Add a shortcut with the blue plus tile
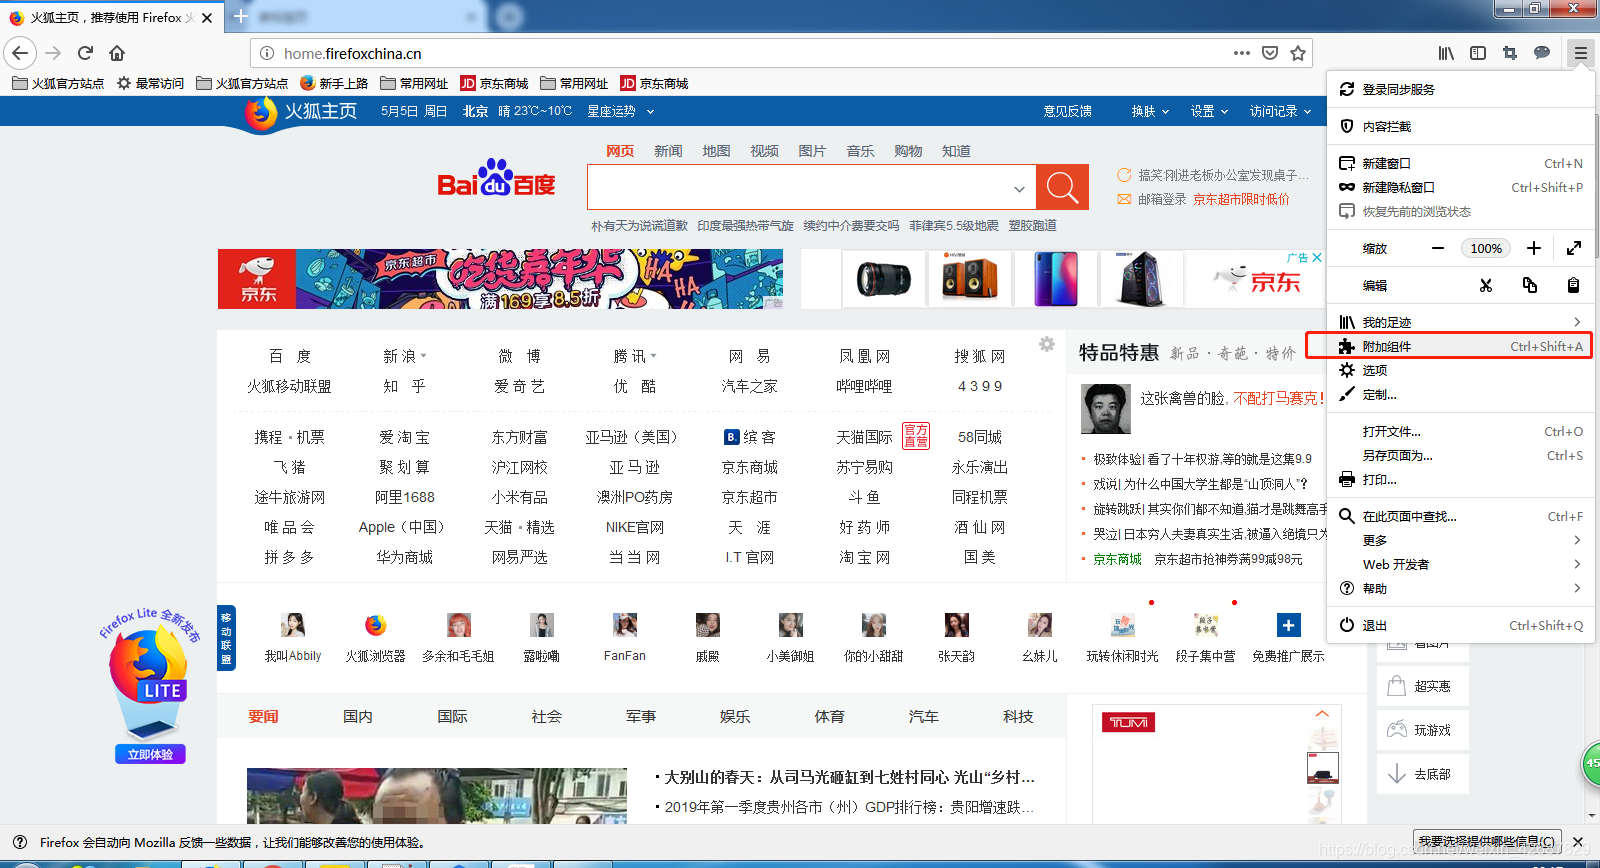The width and height of the screenshot is (1600, 868). (1289, 625)
